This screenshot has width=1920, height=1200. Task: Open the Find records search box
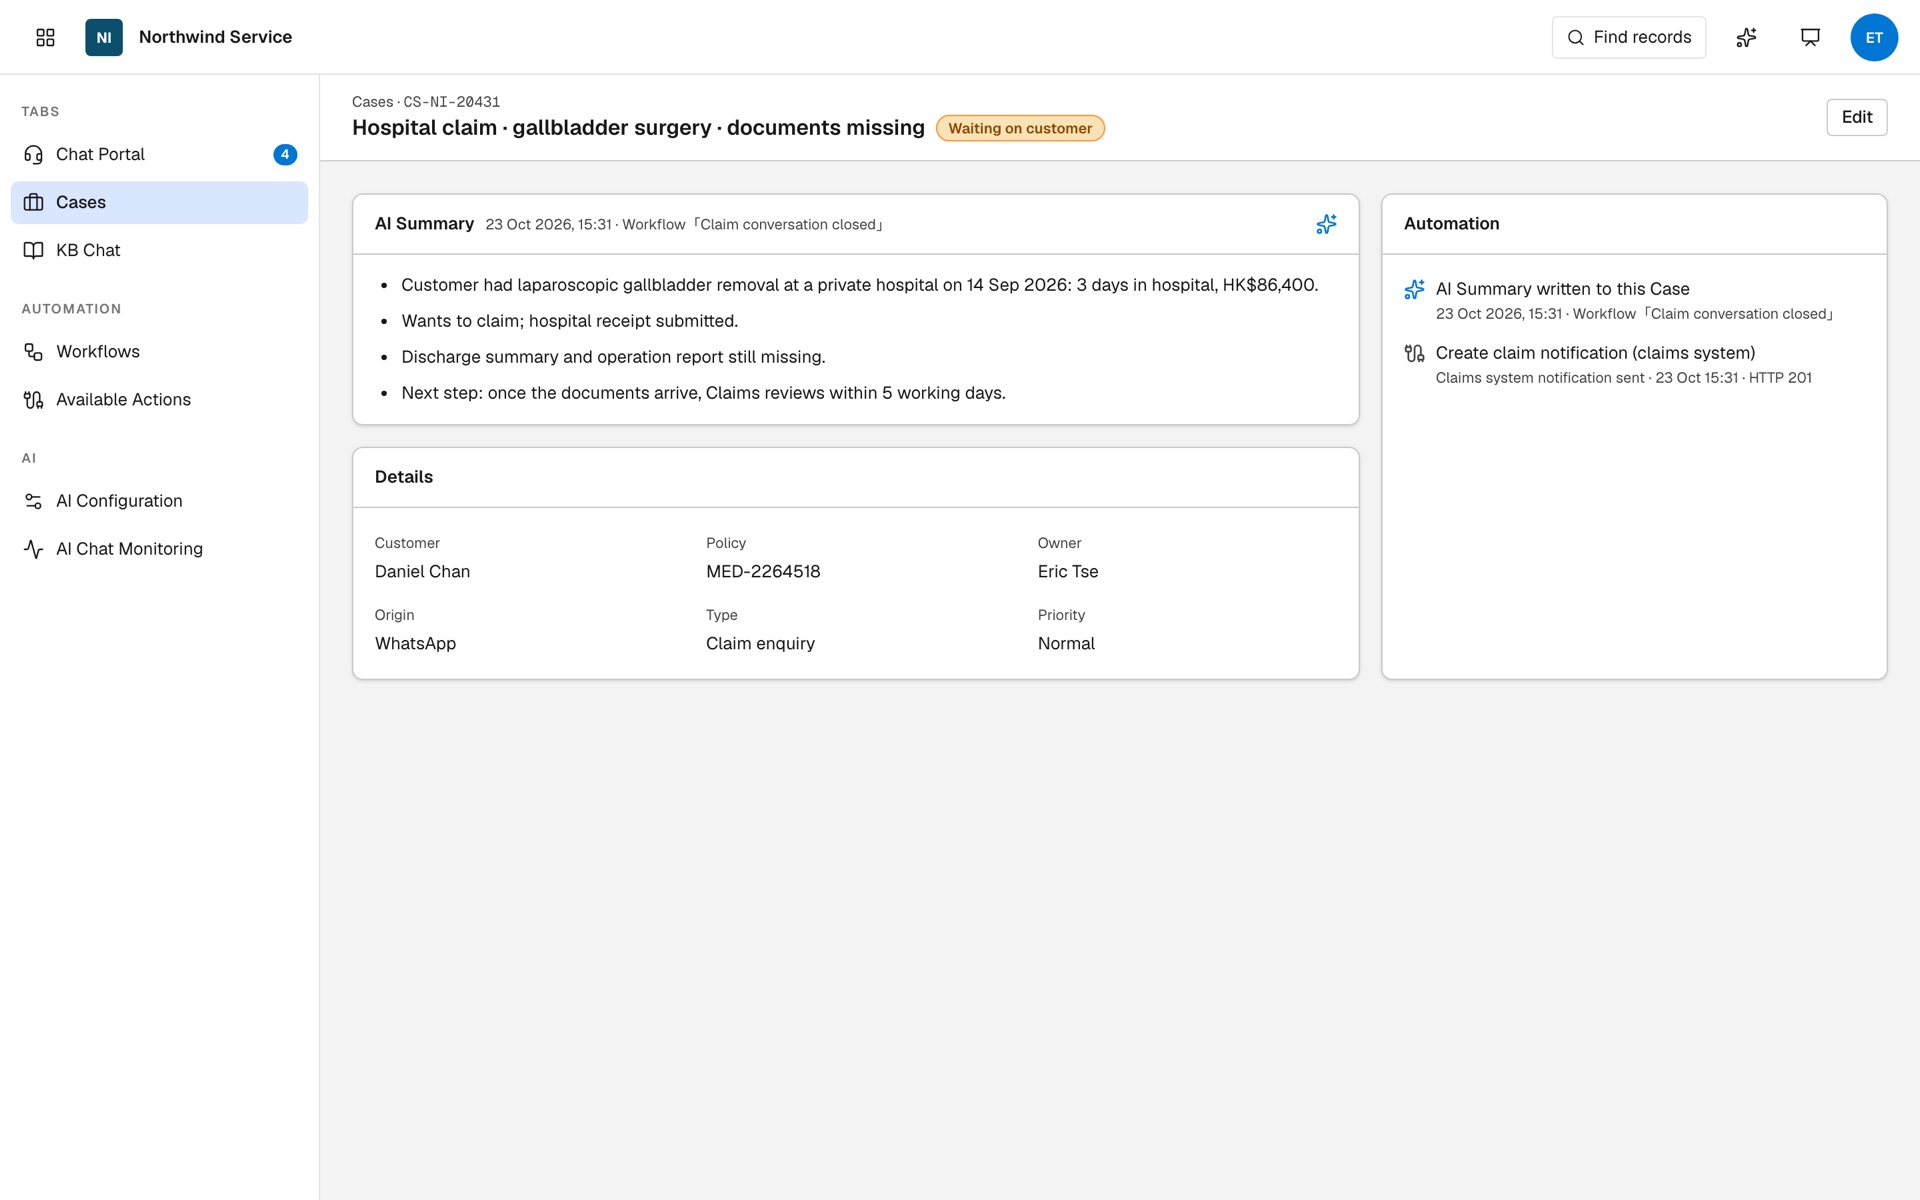[1628, 37]
